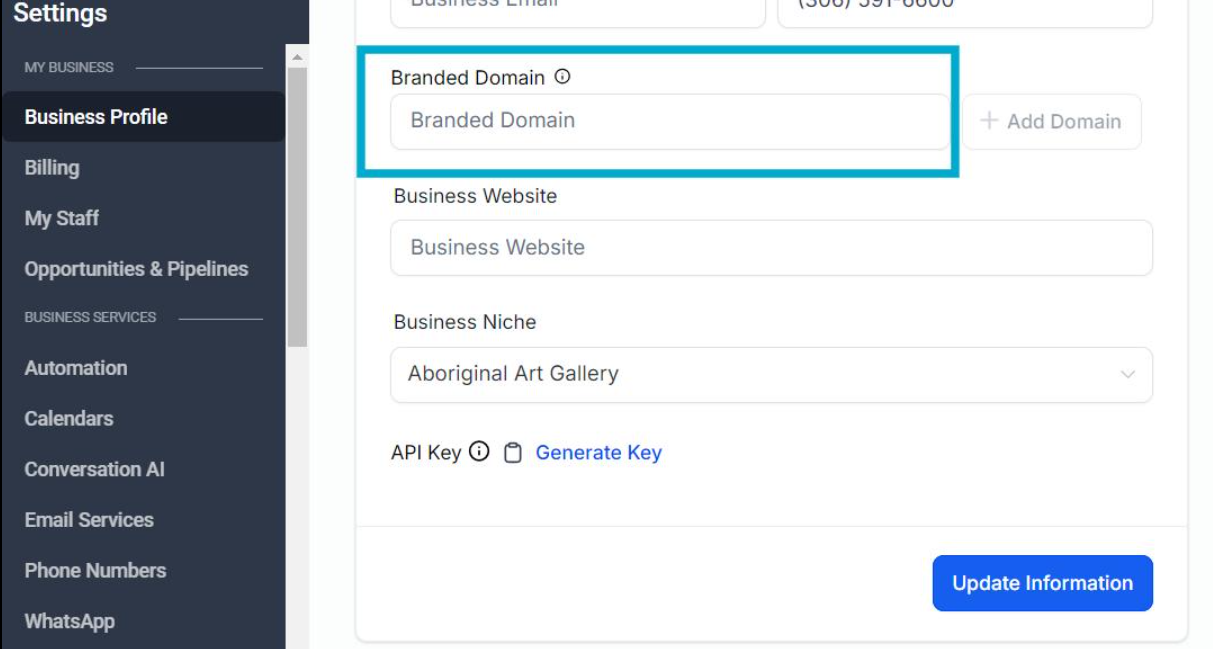The image size is (1213, 649).
Task: Click the Branded Domain info icon
Action: coord(562,77)
